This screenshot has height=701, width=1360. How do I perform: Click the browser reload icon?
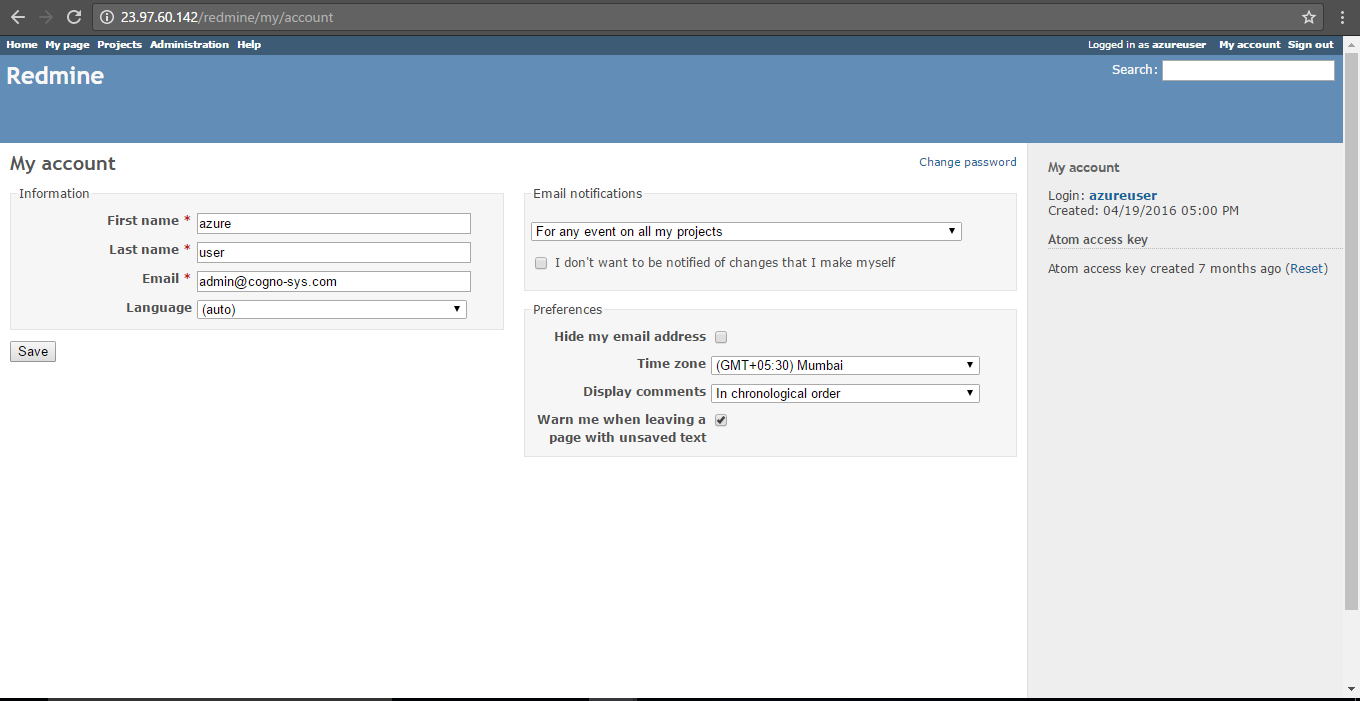(x=73, y=17)
